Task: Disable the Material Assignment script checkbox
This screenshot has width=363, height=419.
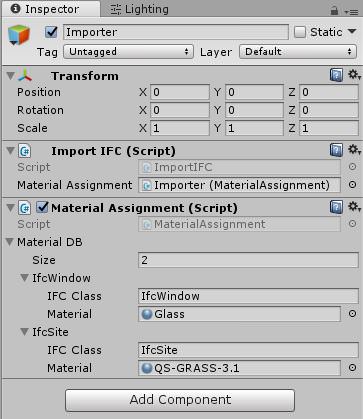Action: [x=42, y=207]
